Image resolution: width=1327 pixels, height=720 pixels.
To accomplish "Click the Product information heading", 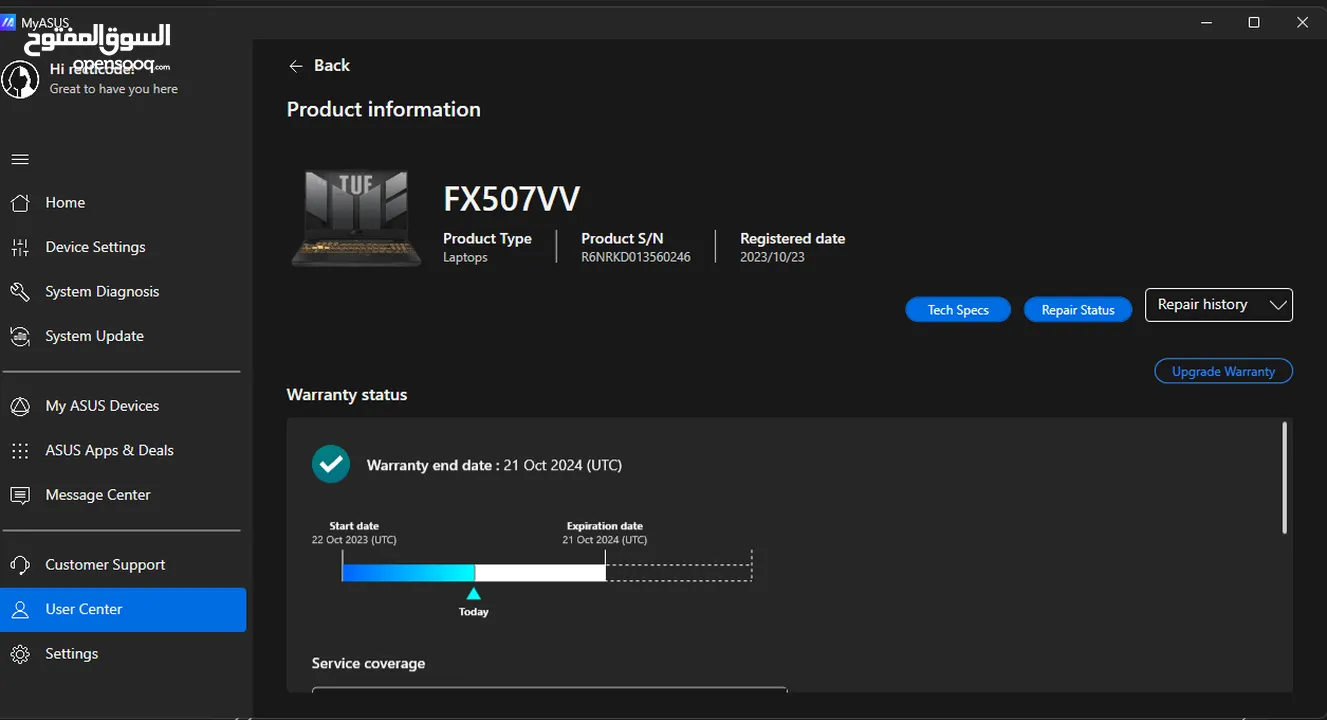I will tap(384, 110).
